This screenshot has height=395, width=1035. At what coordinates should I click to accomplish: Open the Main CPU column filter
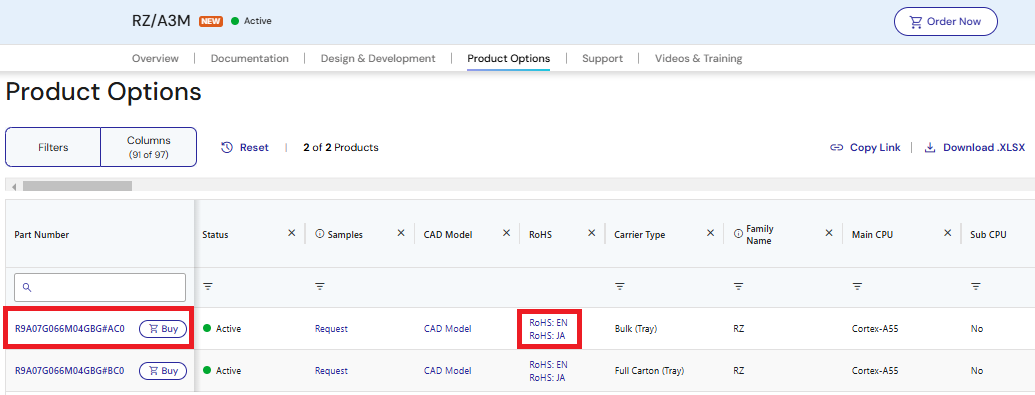(857, 287)
